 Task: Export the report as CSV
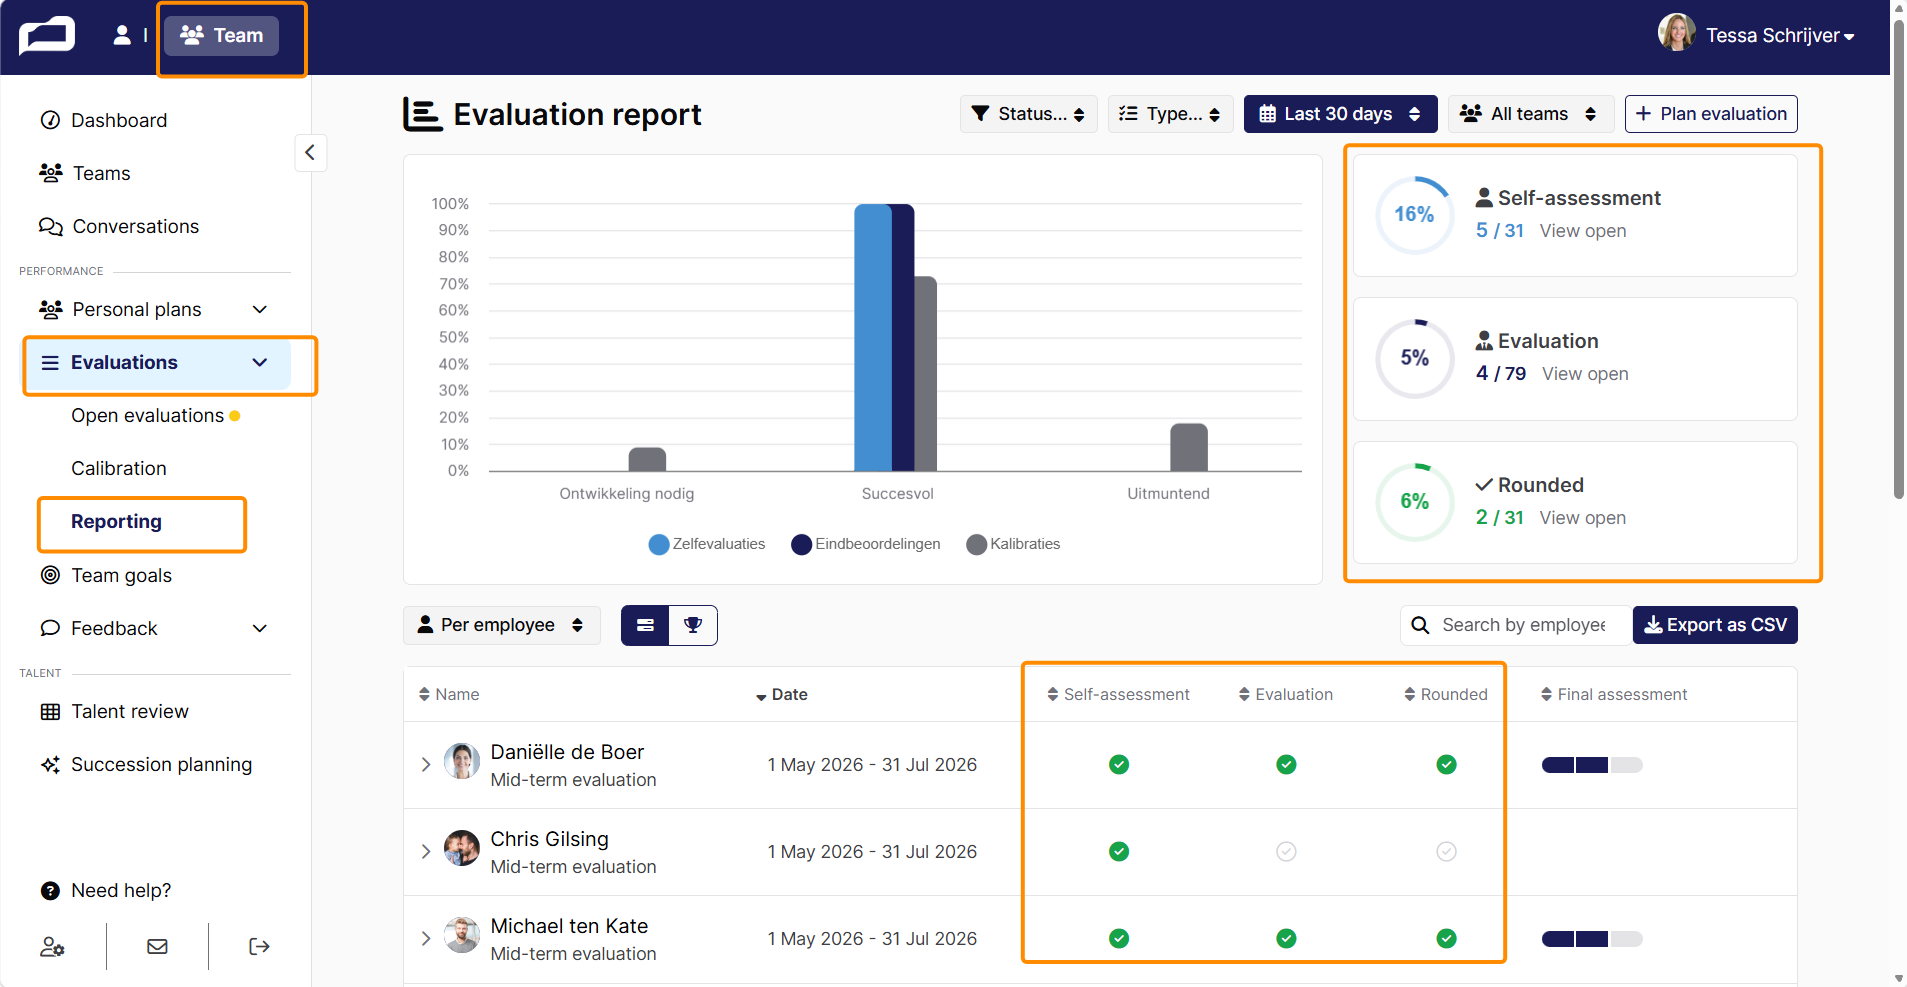pyautogui.click(x=1715, y=625)
